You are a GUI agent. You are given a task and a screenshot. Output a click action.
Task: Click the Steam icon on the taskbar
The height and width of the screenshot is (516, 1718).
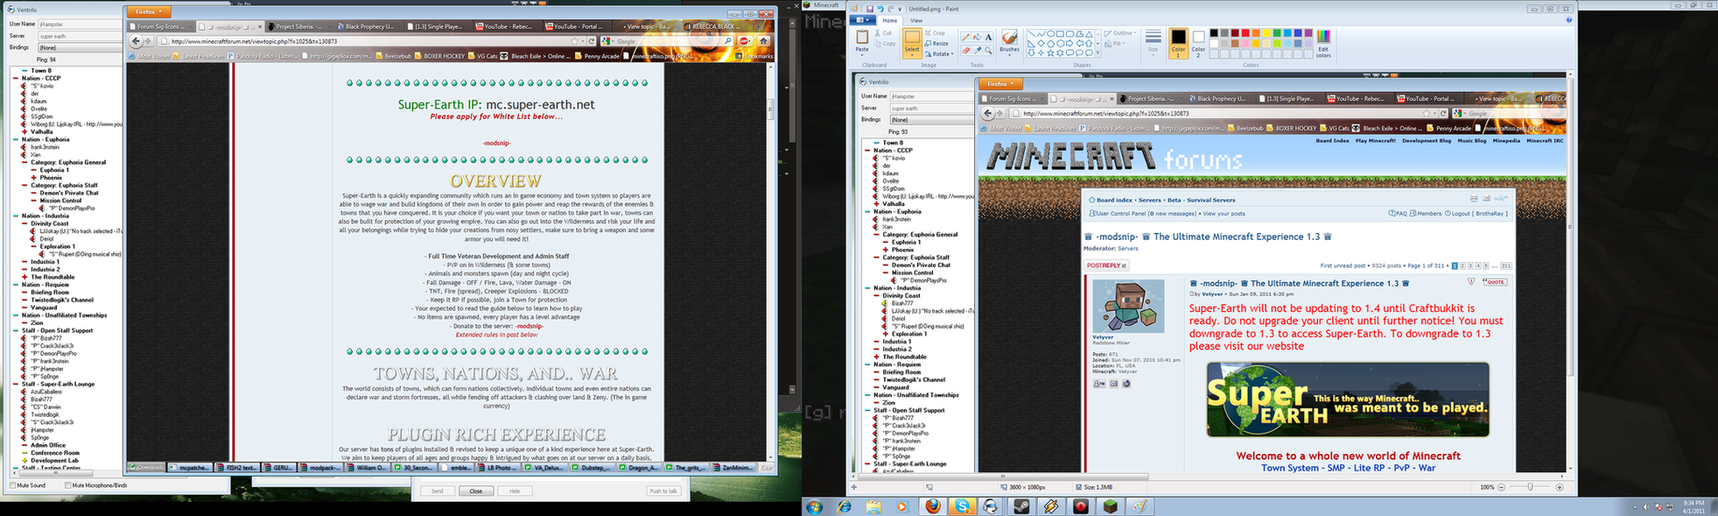pyautogui.click(x=1020, y=506)
